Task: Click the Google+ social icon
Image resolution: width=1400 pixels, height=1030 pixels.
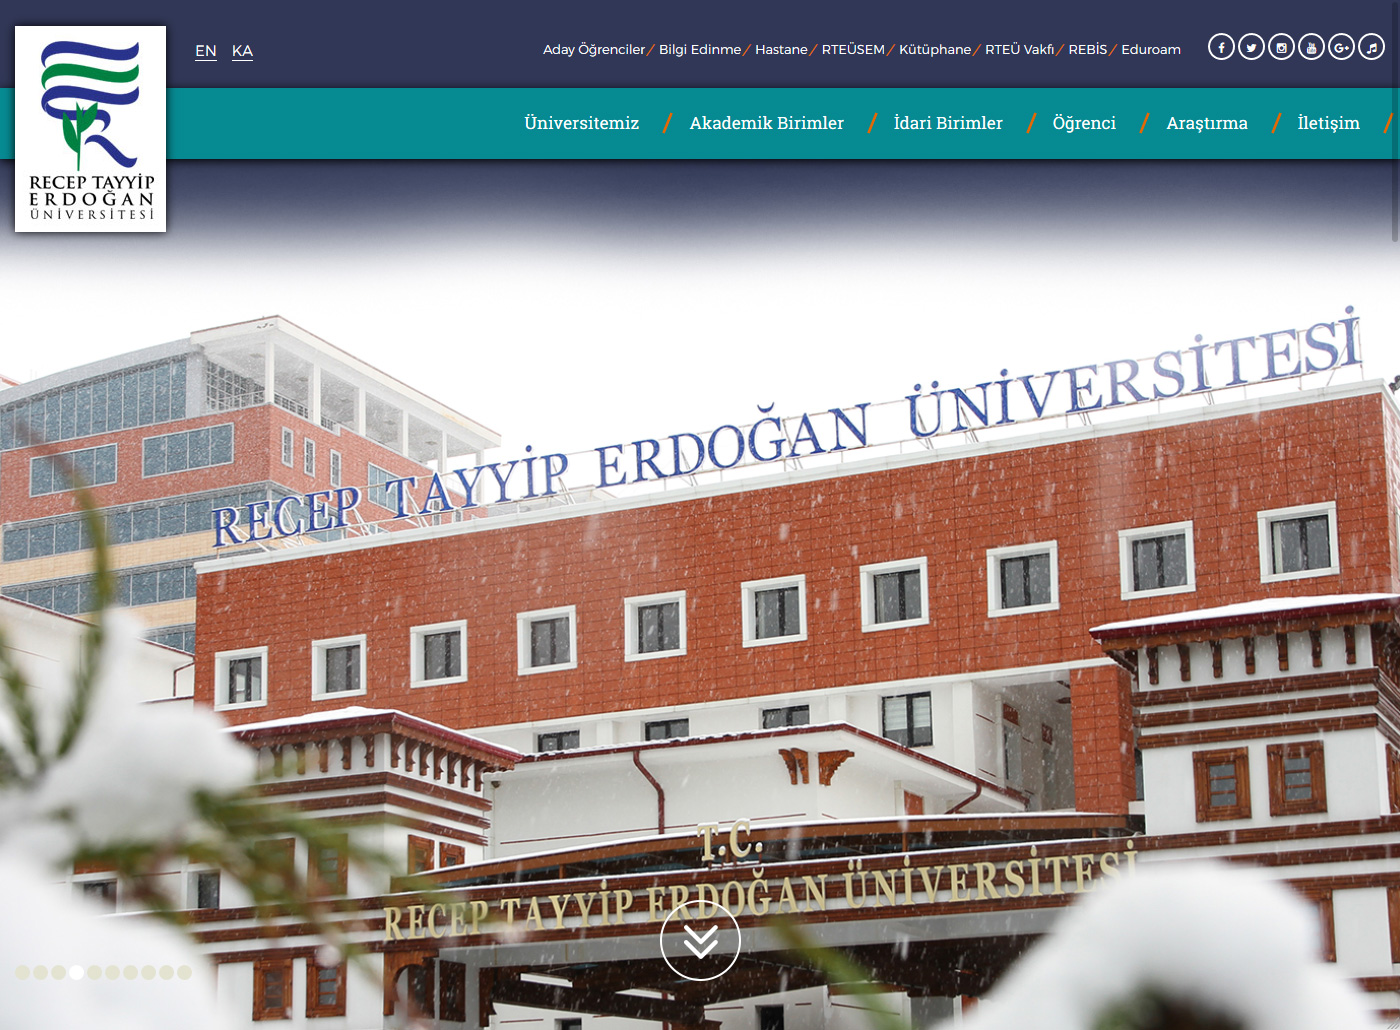Action: click(1341, 46)
